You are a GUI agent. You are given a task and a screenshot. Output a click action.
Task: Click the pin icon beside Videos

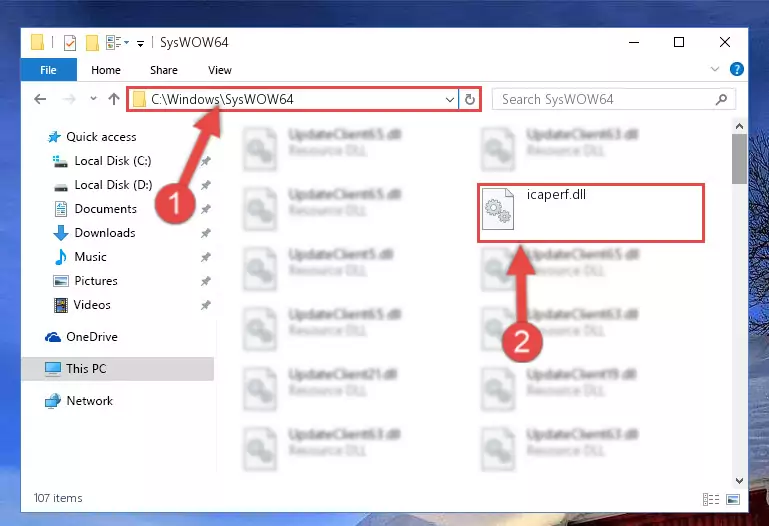pyautogui.click(x=205, y=305)
